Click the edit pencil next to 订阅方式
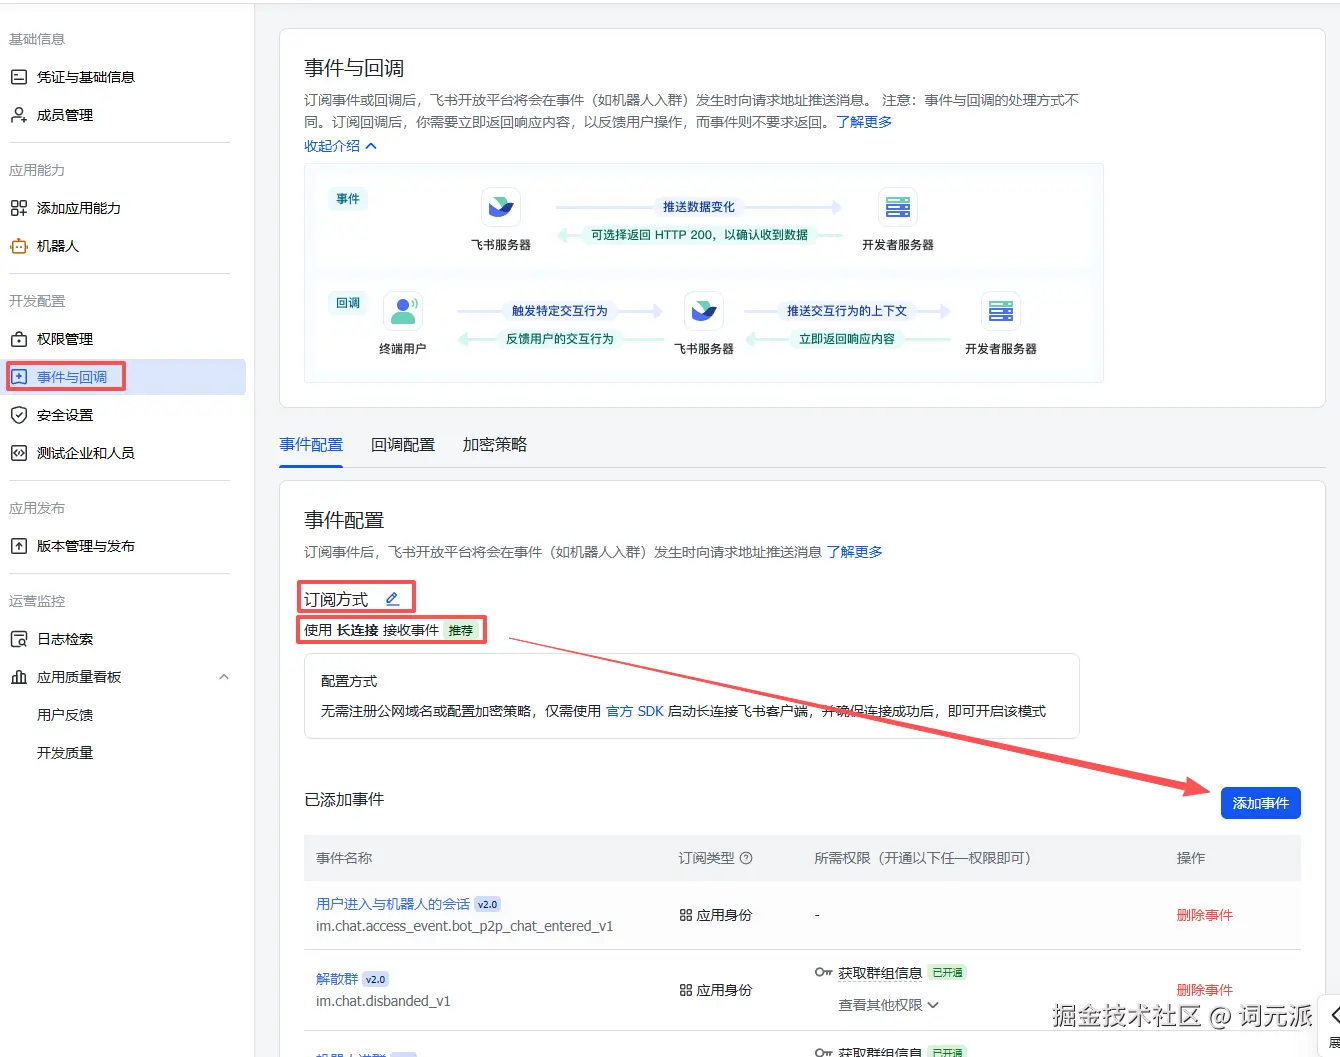Image resolution: width=1340 pixels, height=1057 pixels. click(392, 599)
